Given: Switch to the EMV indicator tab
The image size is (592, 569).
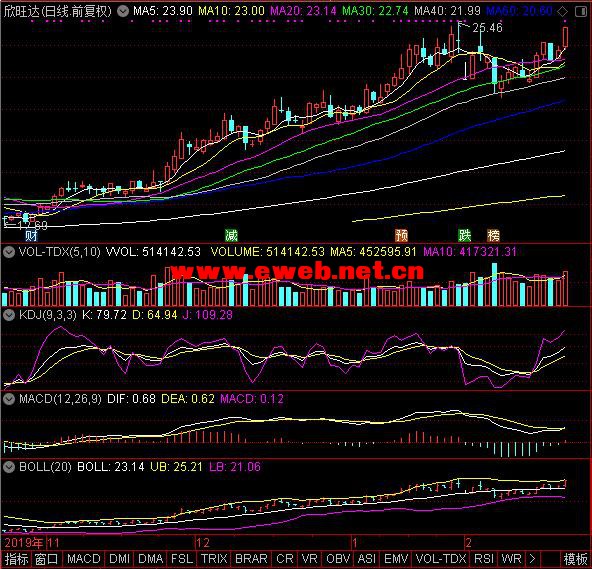Looking at the screenshot, I should [x=396, y=559].
